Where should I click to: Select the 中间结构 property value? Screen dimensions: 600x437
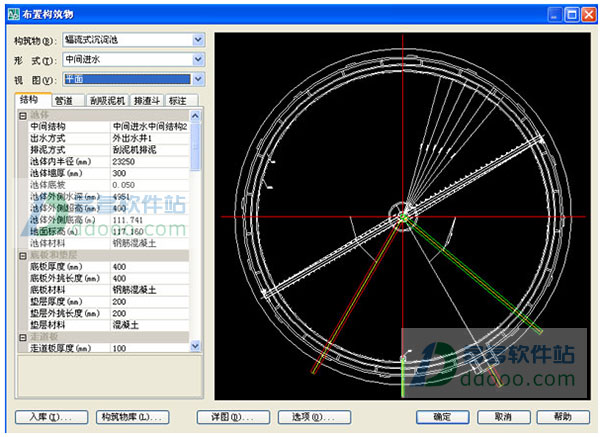[x=150, y=127]
